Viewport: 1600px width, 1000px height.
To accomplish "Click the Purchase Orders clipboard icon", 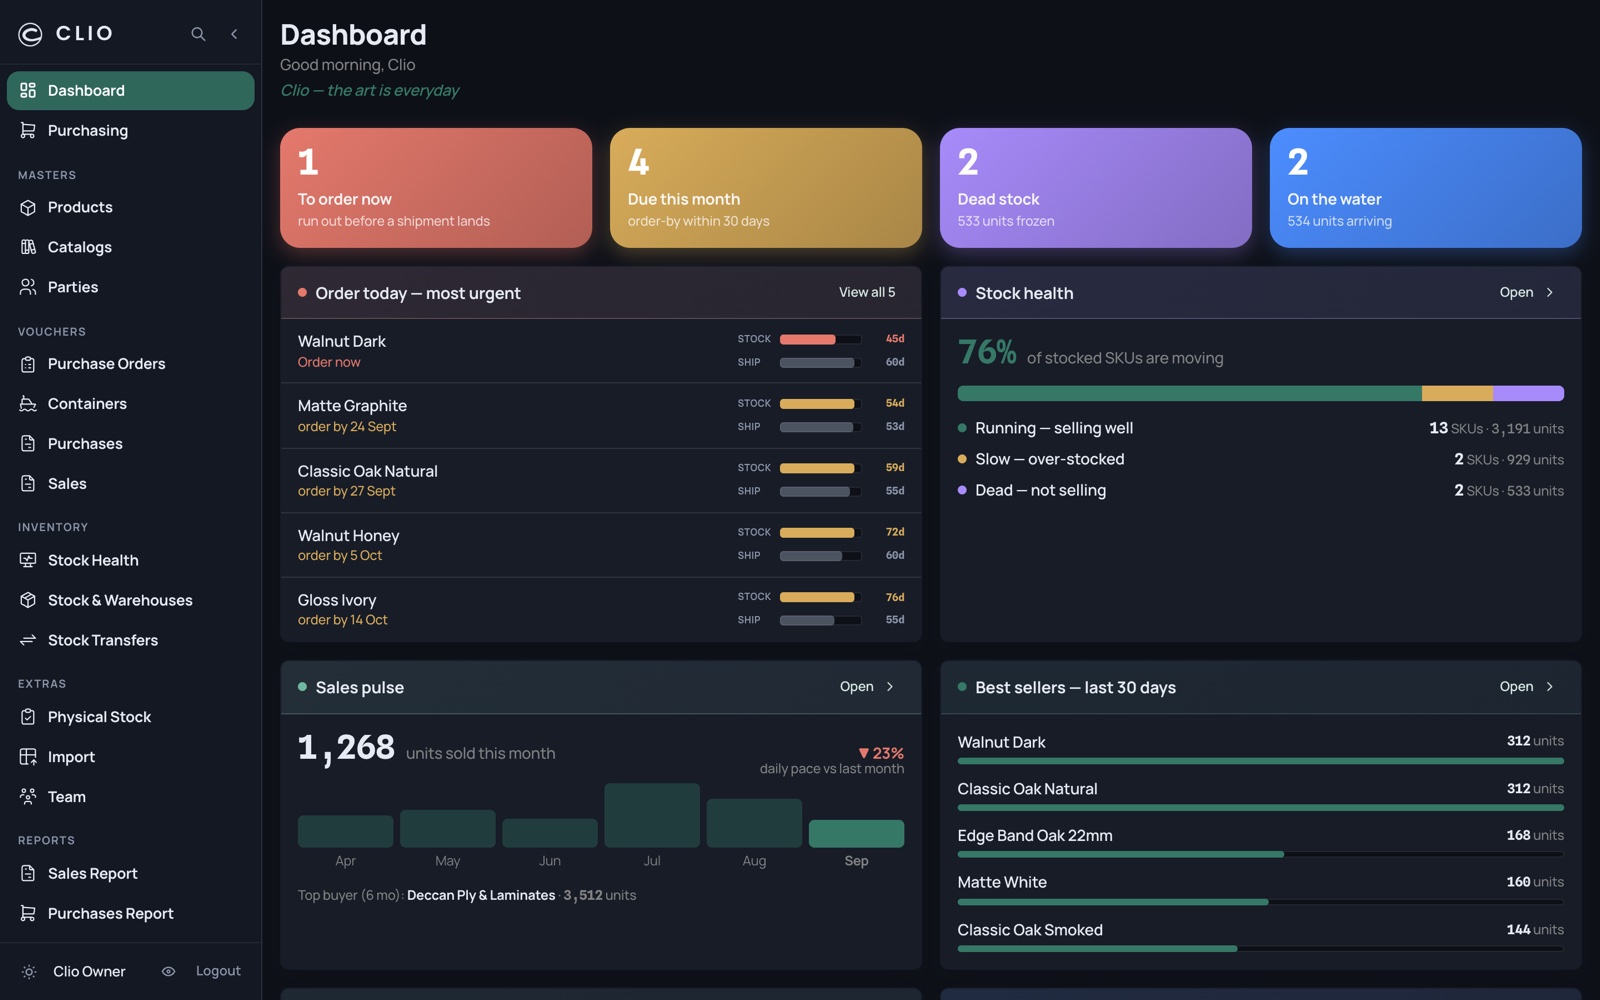I will [28, 364].
